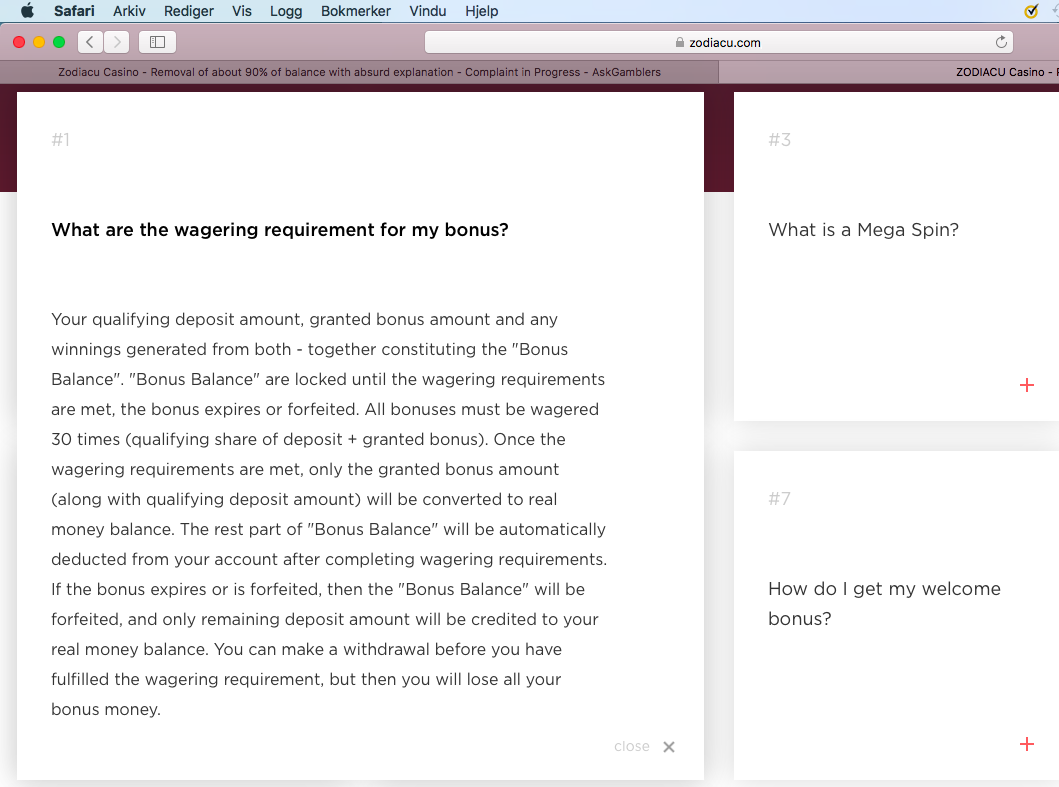
Task: Open the Bokmerker menu
Action: click(355, 11)
